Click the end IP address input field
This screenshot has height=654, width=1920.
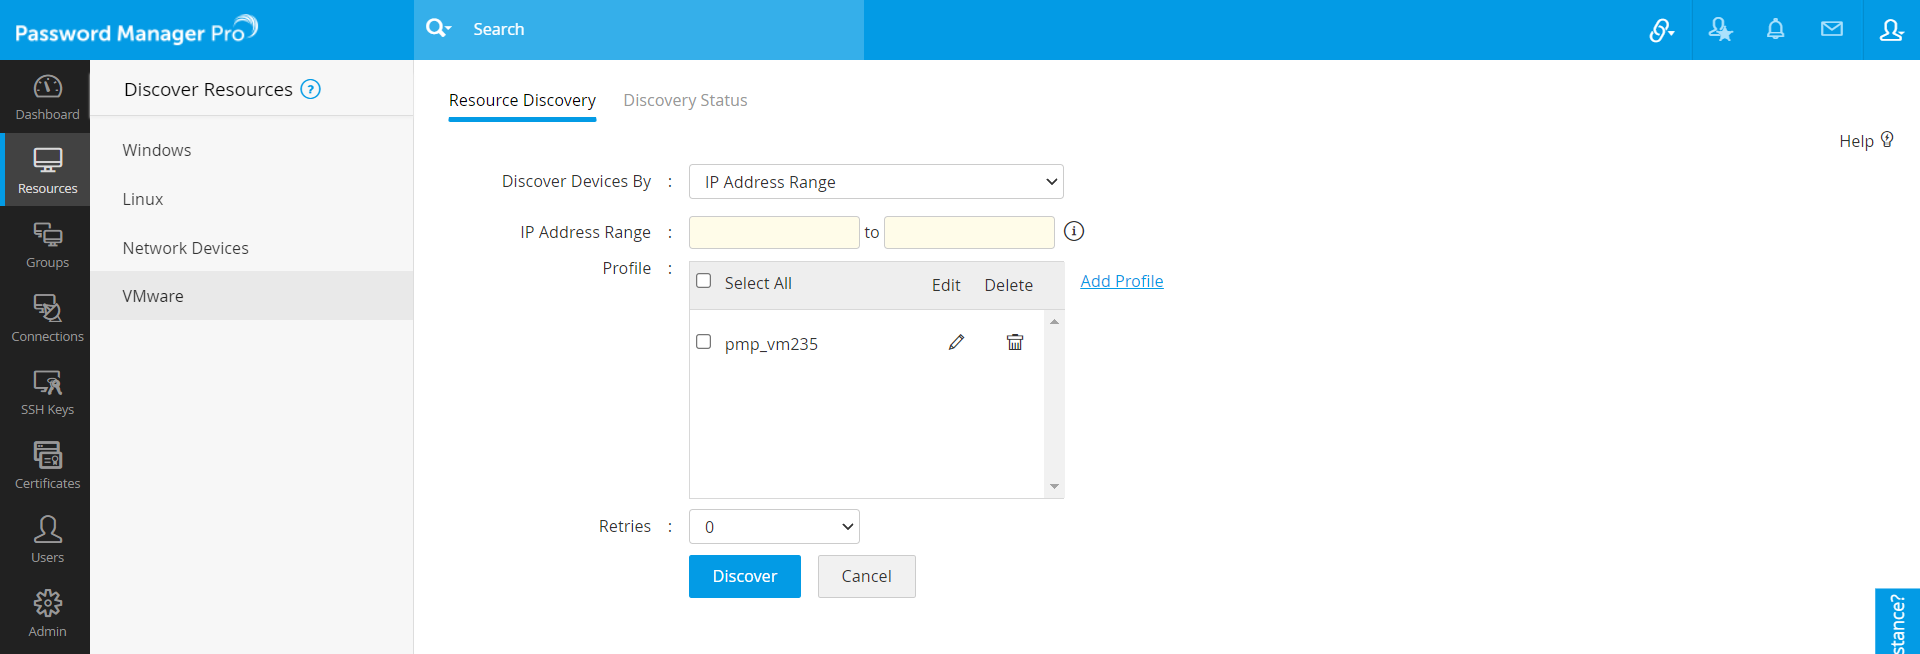[x=969, y=232]
